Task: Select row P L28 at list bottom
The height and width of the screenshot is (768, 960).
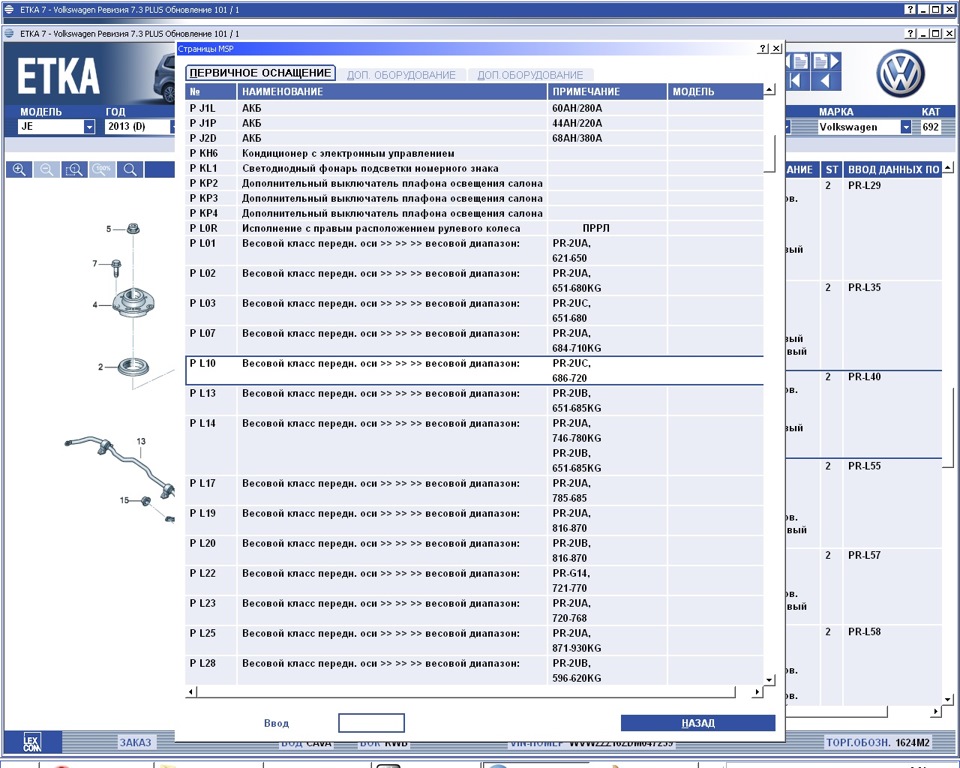Action: click(474, 671)
